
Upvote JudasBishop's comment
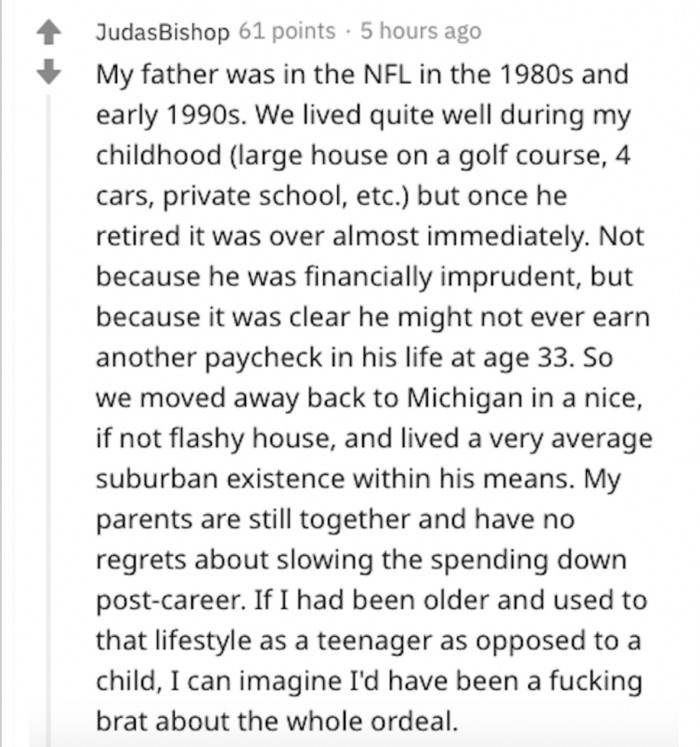(x=49, y=33)
